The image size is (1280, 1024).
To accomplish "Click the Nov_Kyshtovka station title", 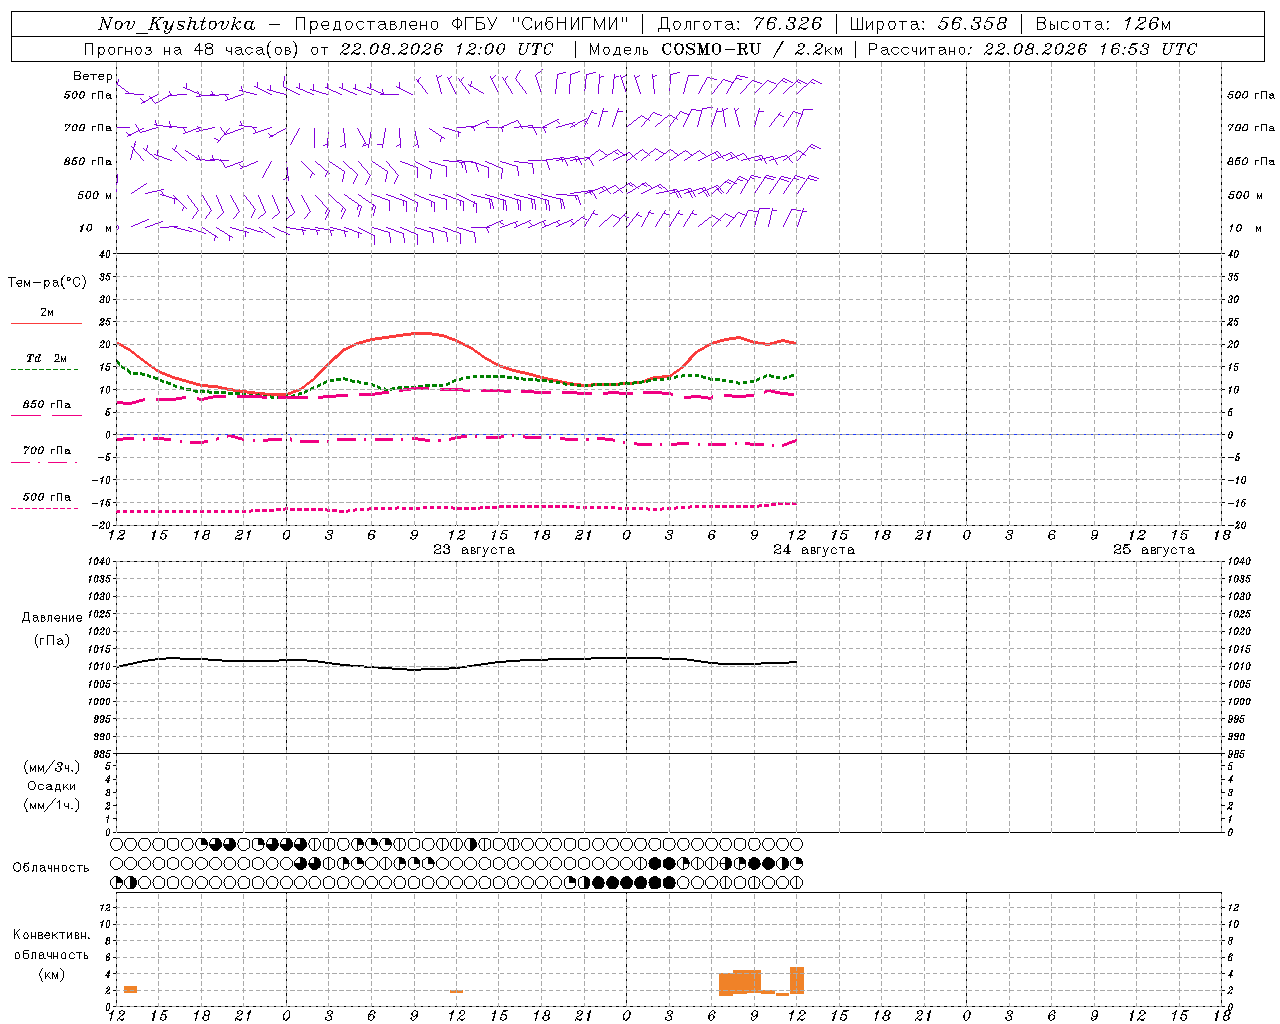I will 177,24.
